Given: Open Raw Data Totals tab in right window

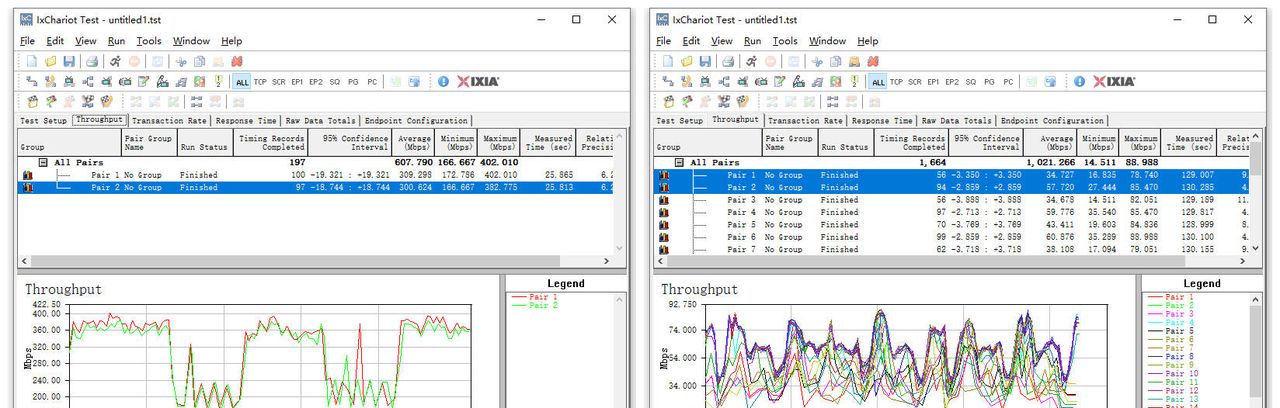Looking at the screenshot, I should click(x=956, y=120).
